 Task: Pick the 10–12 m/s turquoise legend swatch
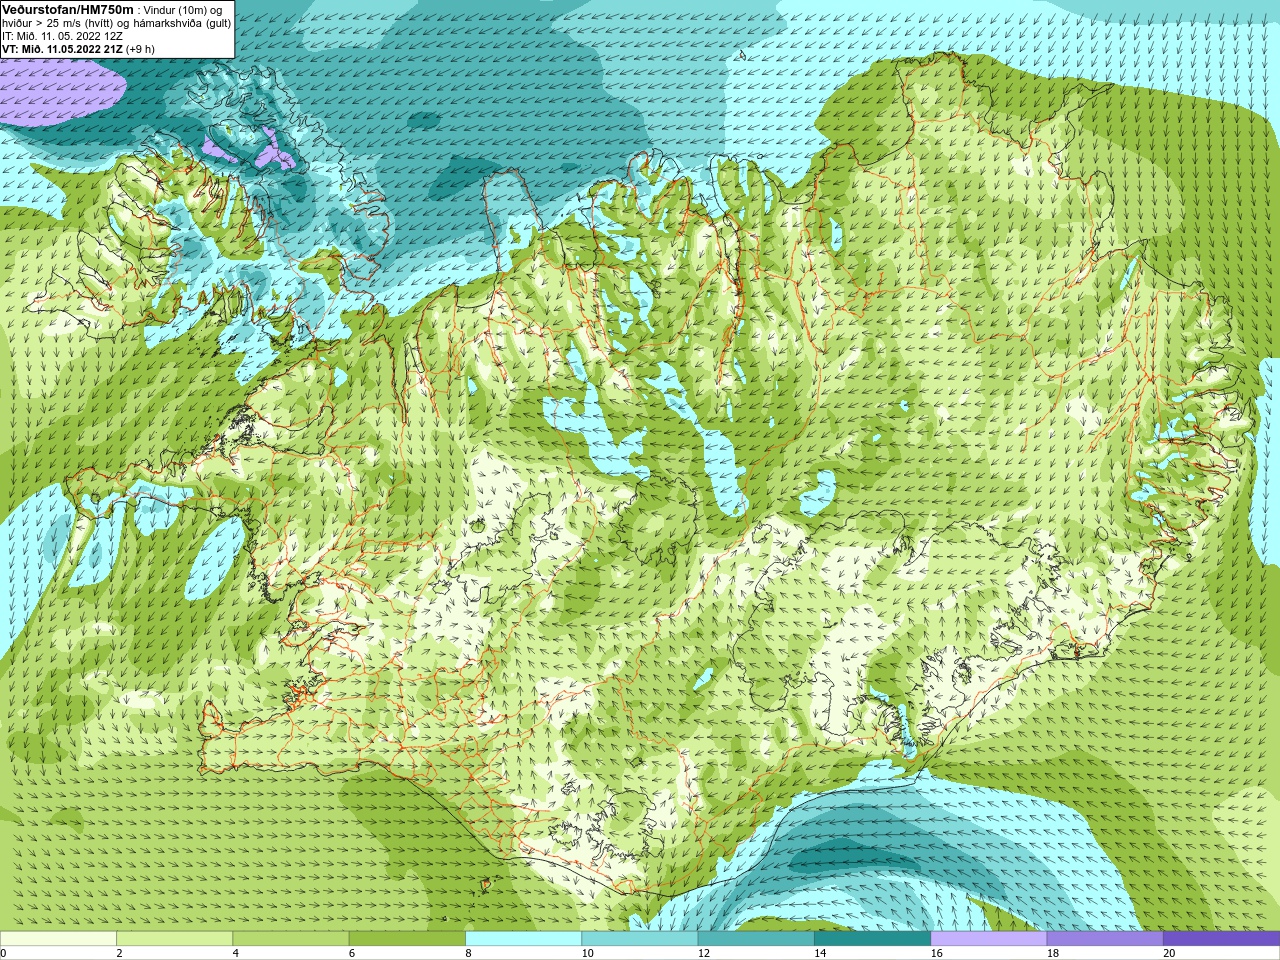pyautogui.click(x=639, y=939)
